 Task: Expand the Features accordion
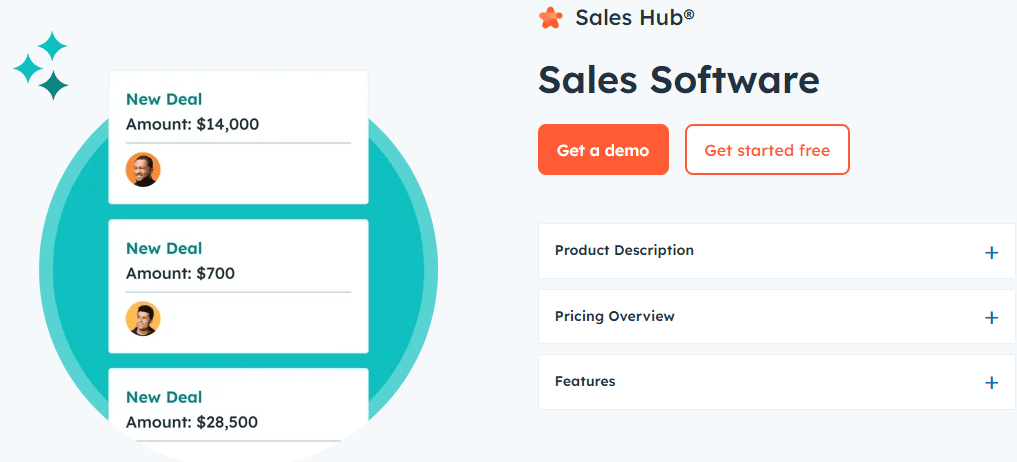pyautogui.click(x=776, y=382)
